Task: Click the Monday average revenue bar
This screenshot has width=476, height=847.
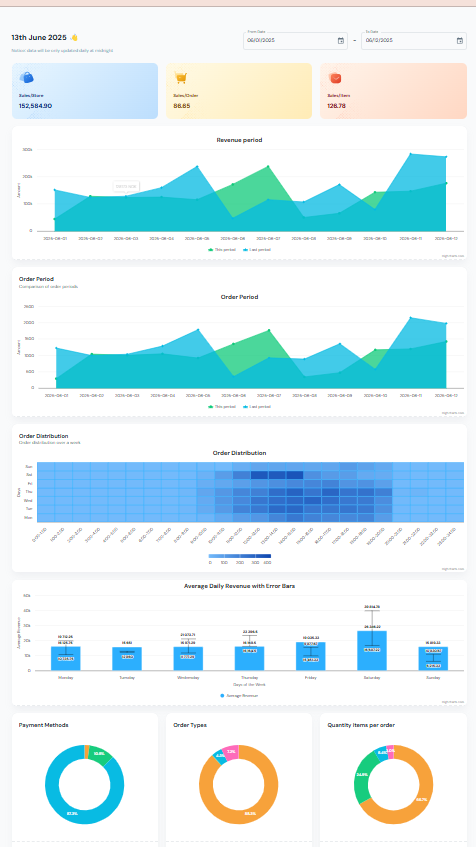Action: pos(65,658)
